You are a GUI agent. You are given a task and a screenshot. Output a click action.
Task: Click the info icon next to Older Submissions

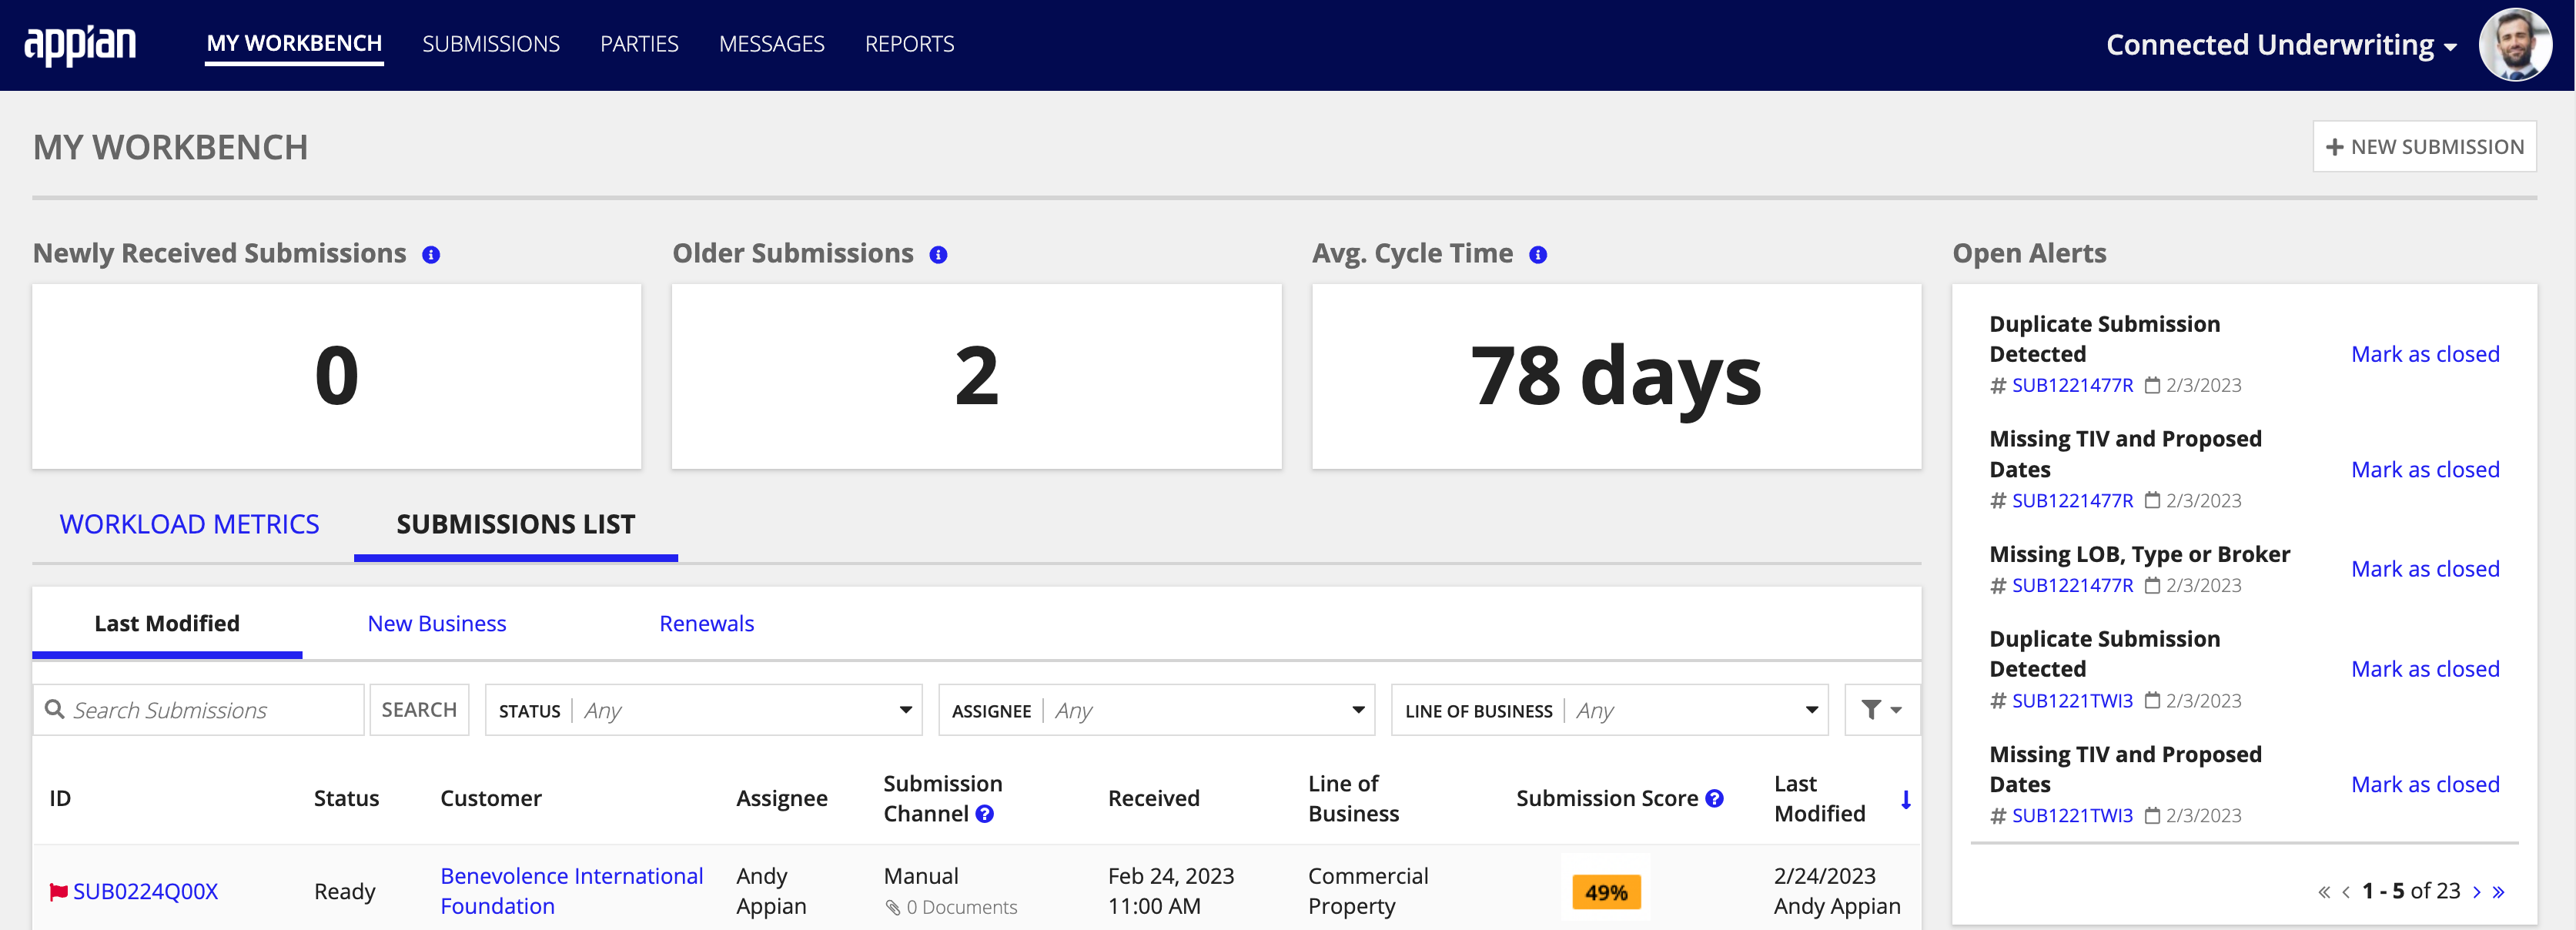(x=938, y=255)
